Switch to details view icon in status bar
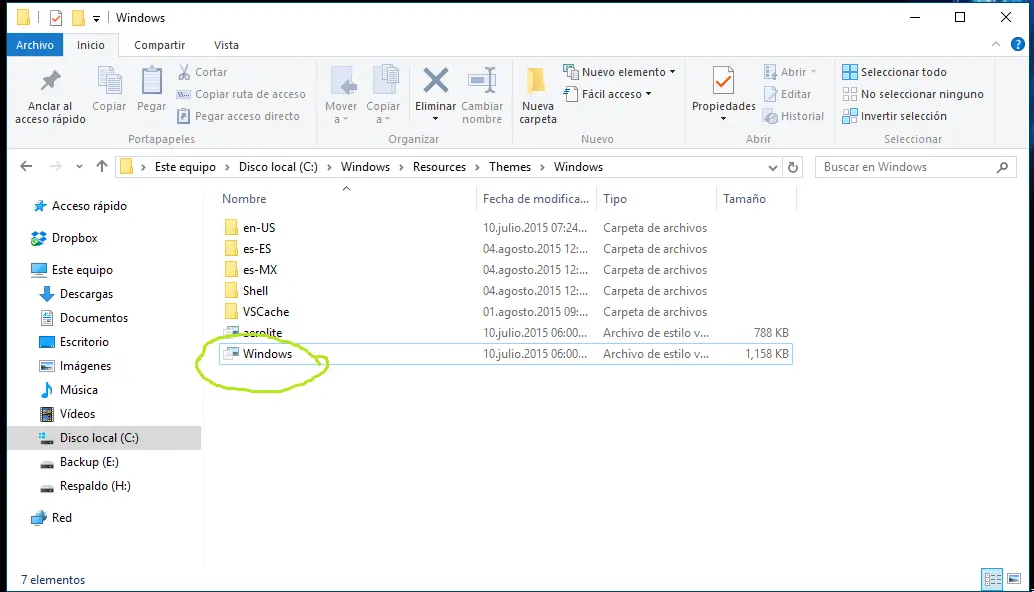This screenshot has width=1034, height=592. point(992,579)
